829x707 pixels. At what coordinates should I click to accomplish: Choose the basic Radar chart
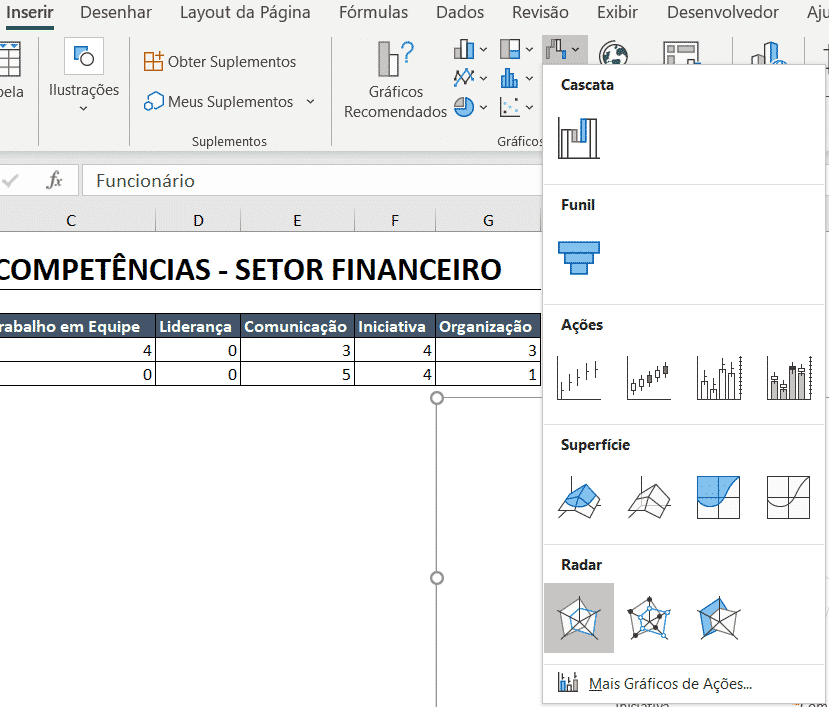coord(578,618)
